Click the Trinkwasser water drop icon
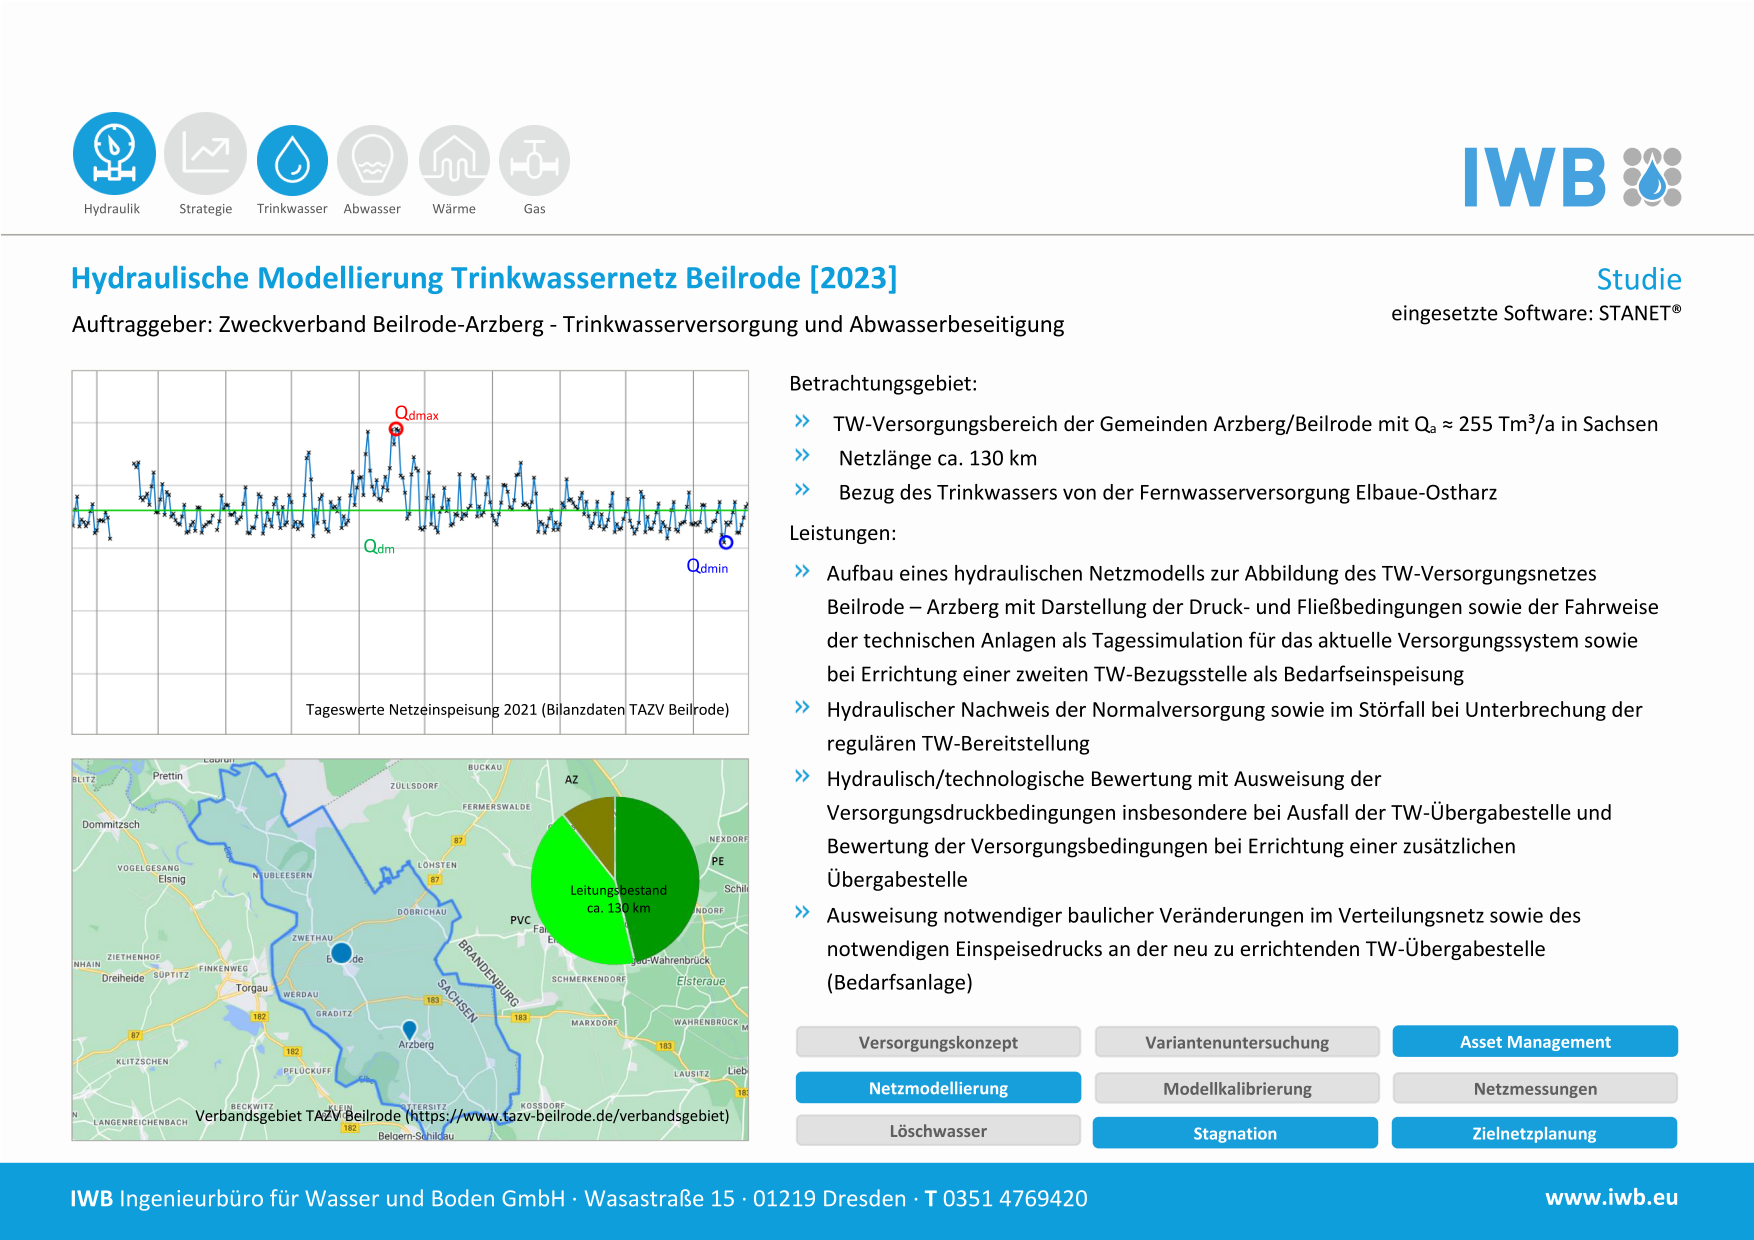Screen dimensions: 1754x1240 coord(292,160)
